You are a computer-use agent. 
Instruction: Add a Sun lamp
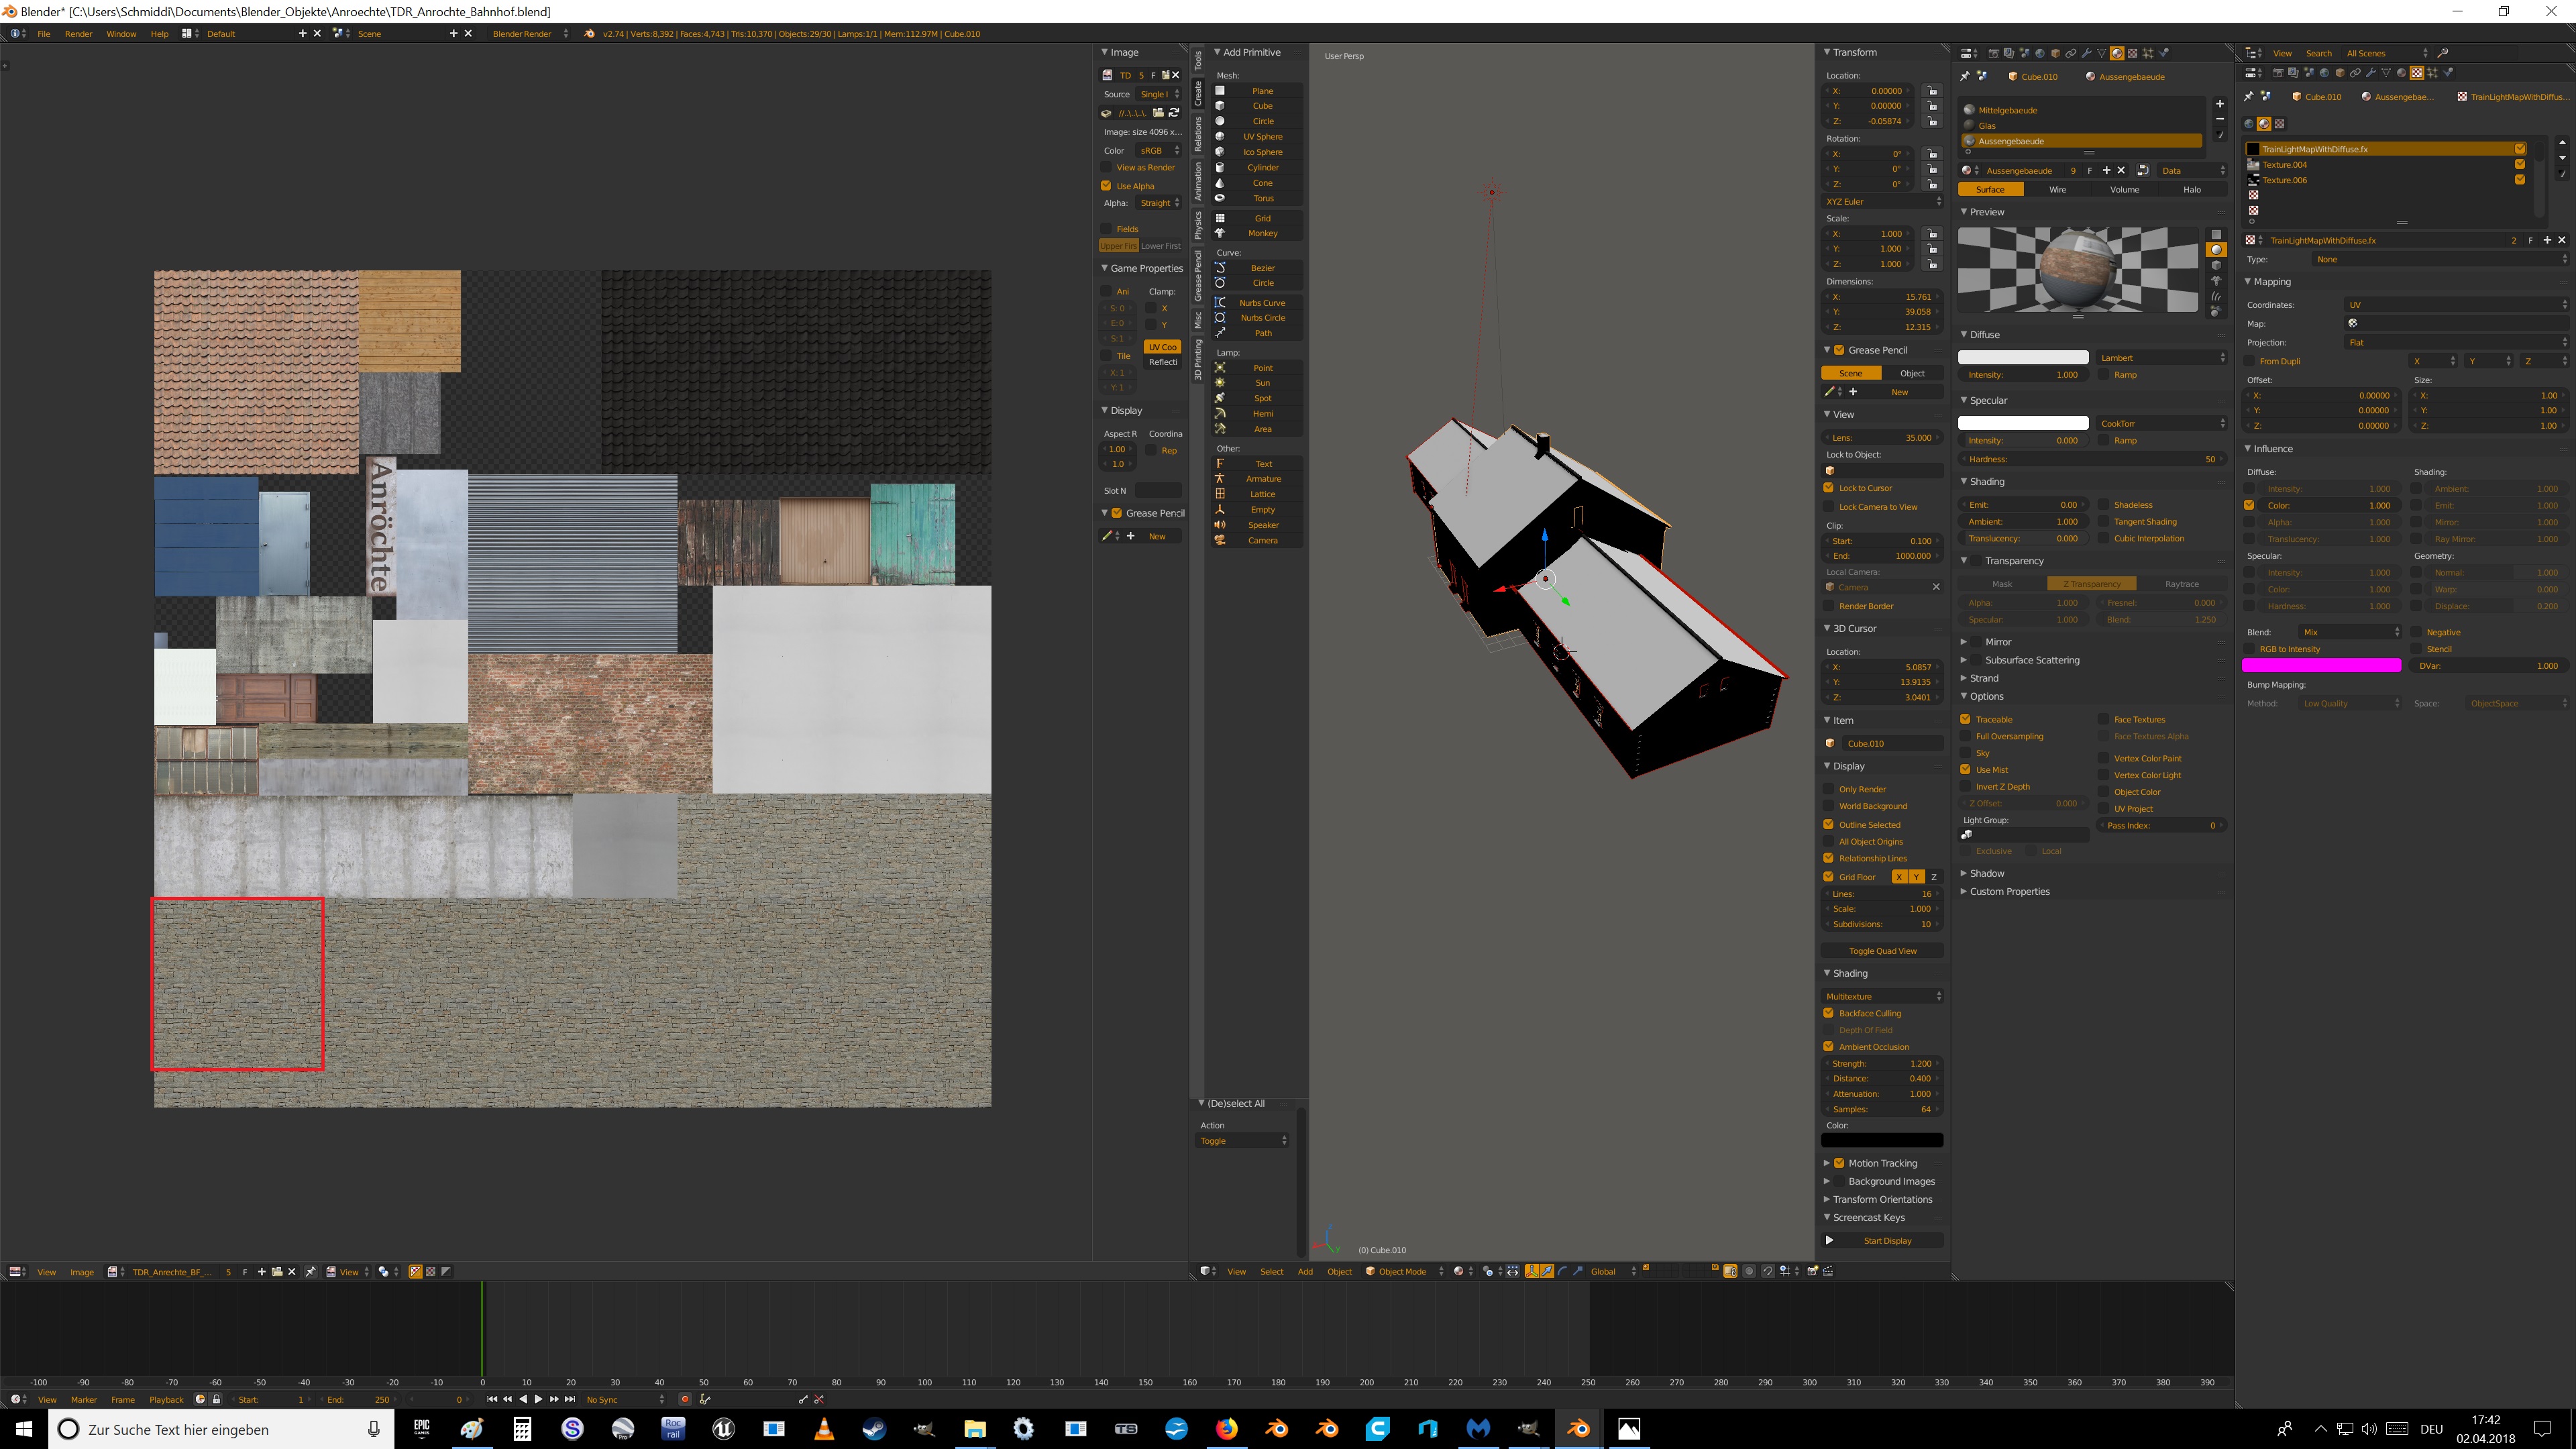[1262, 383]
